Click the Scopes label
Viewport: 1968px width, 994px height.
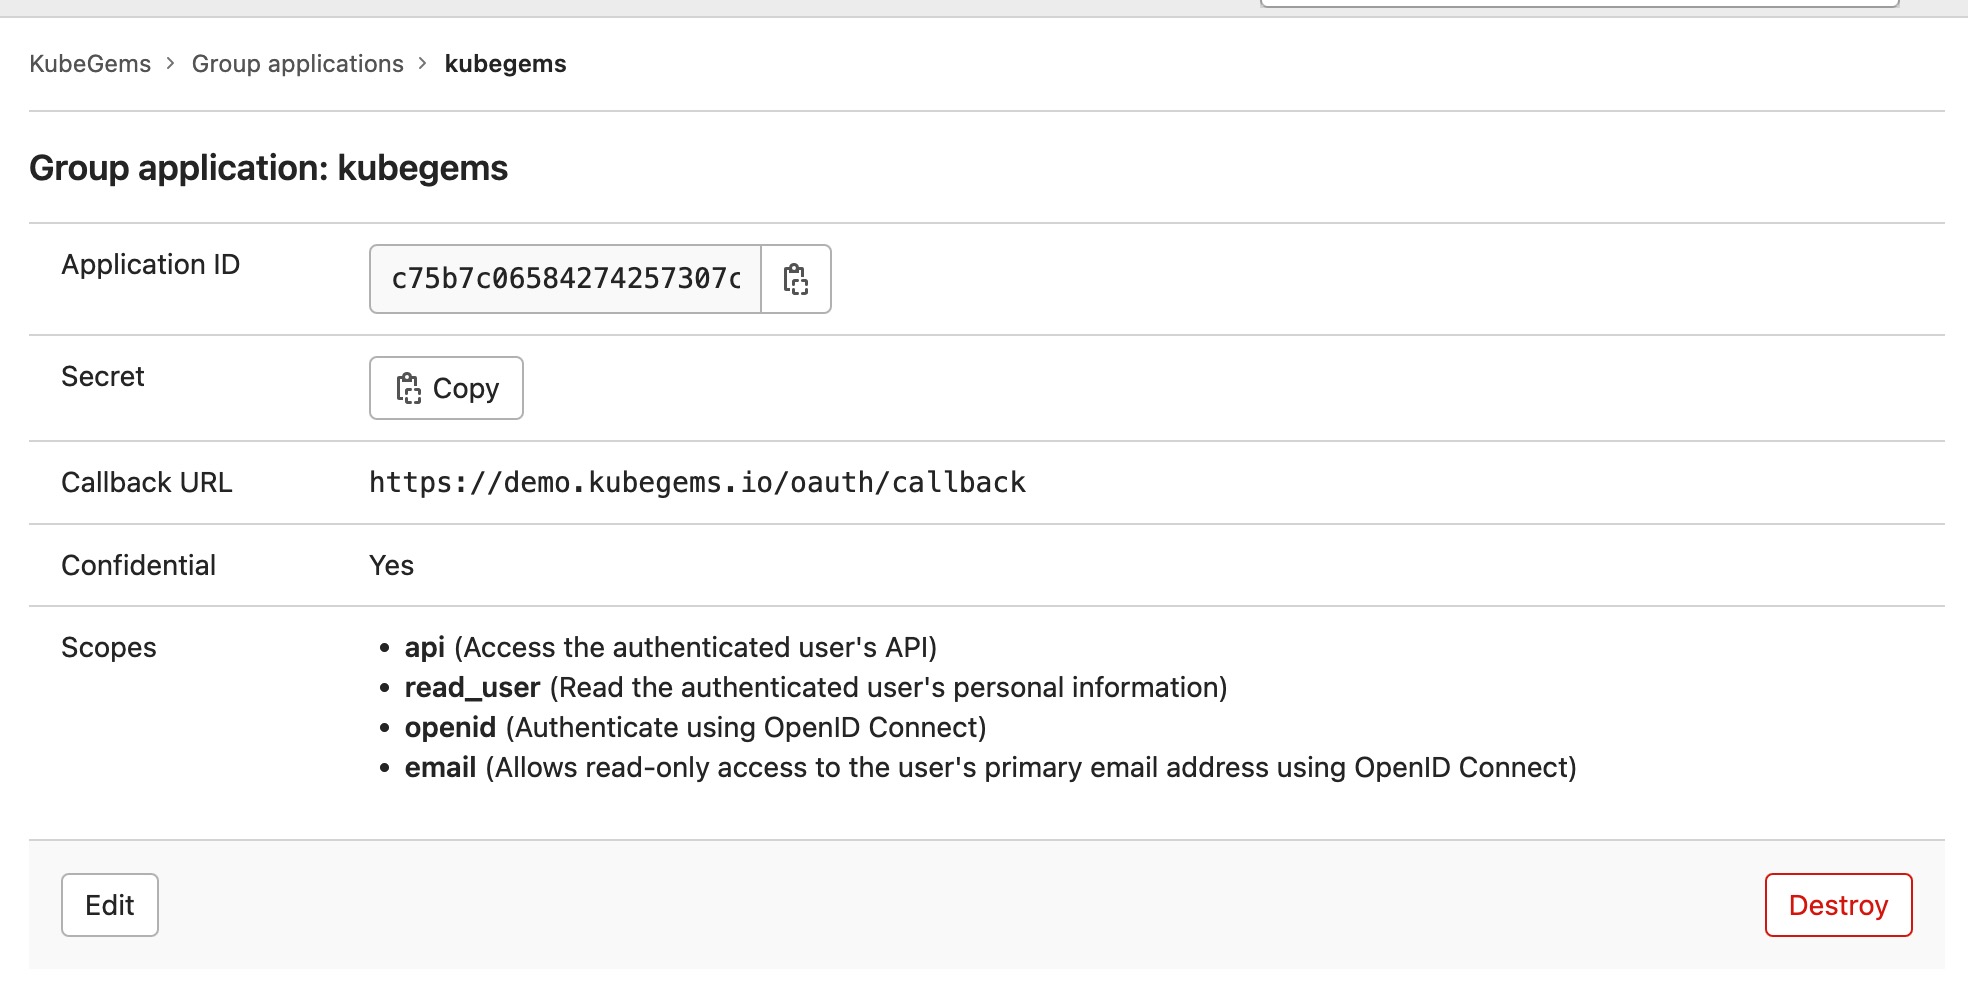coord(109,648)
